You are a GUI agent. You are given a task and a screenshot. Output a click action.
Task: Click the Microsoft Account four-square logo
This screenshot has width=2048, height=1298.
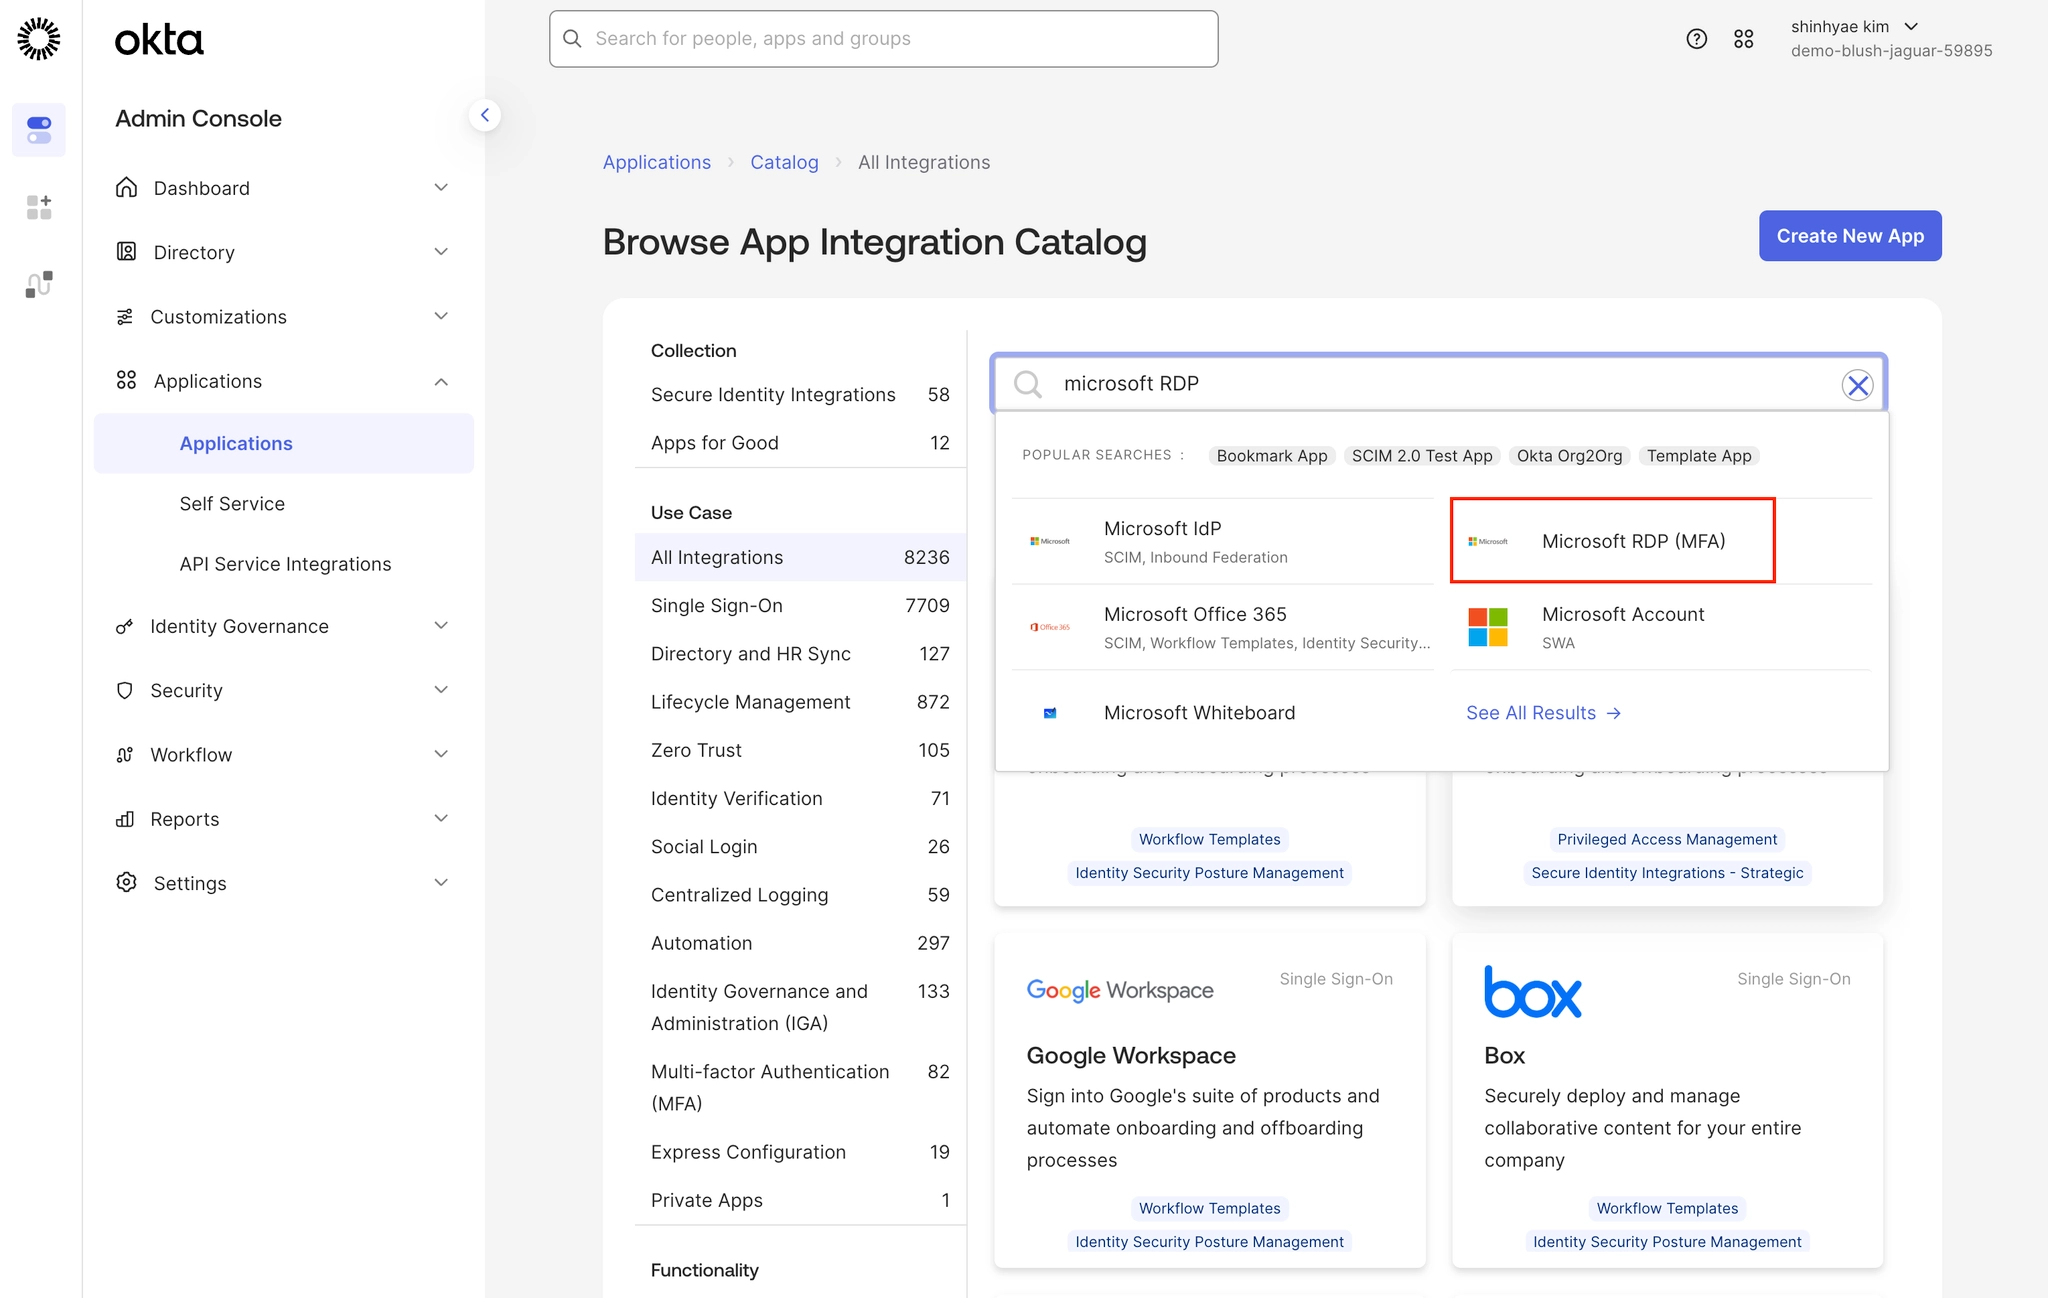coord(1488,627)
